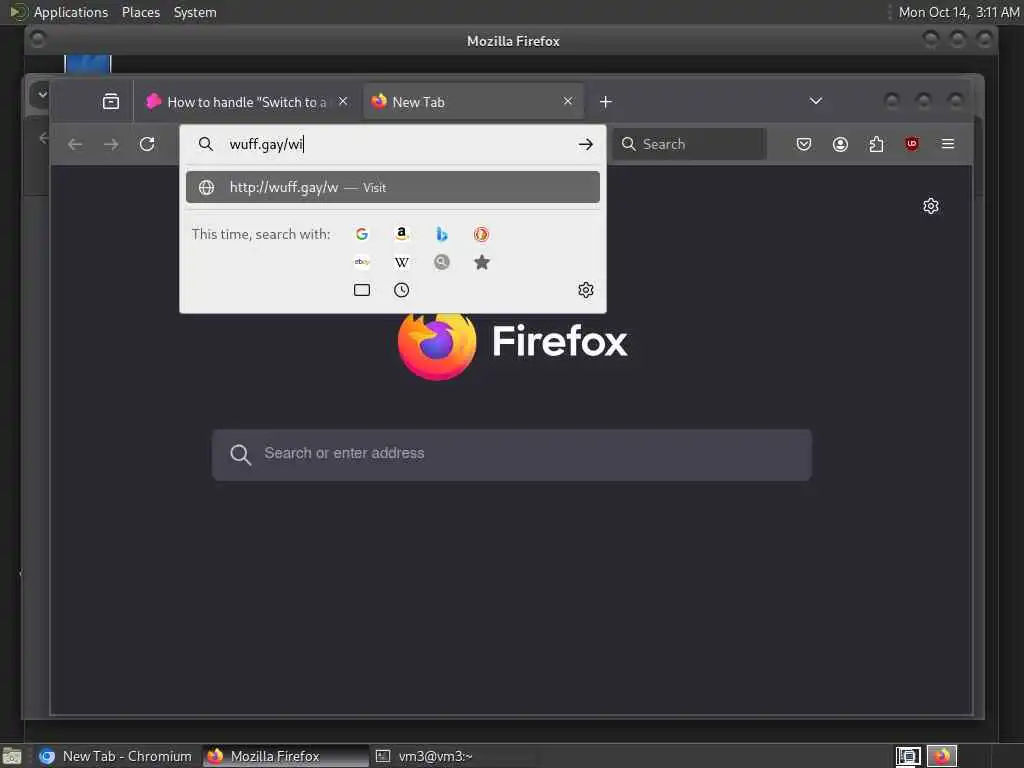Open the Firefox account icon
Image resolution: width=1024 pixels, height=768 pixels.
(x=840, y=144)
